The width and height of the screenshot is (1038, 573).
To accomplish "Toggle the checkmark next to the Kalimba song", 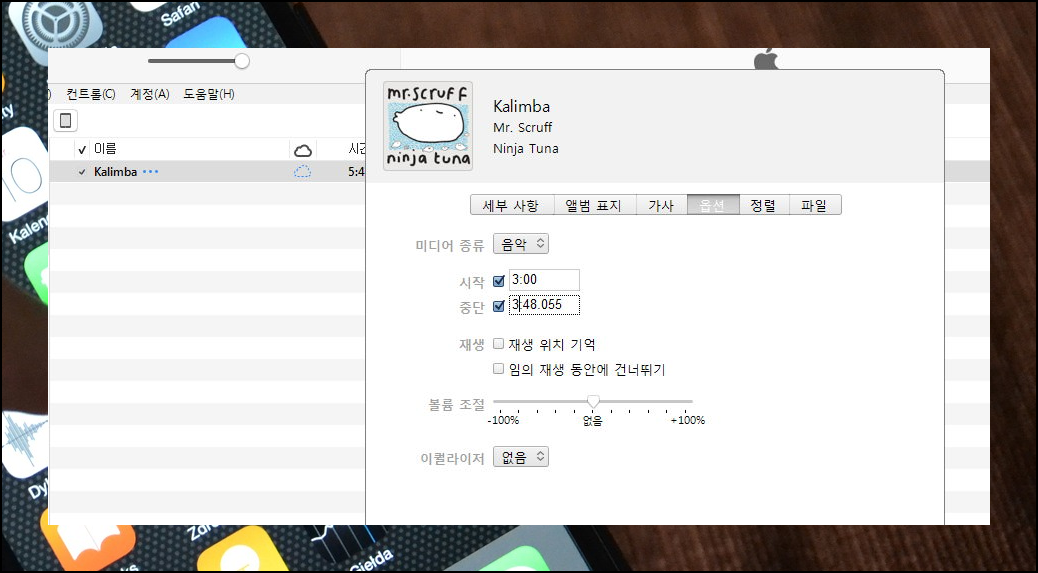I will [x=82, y=172].
